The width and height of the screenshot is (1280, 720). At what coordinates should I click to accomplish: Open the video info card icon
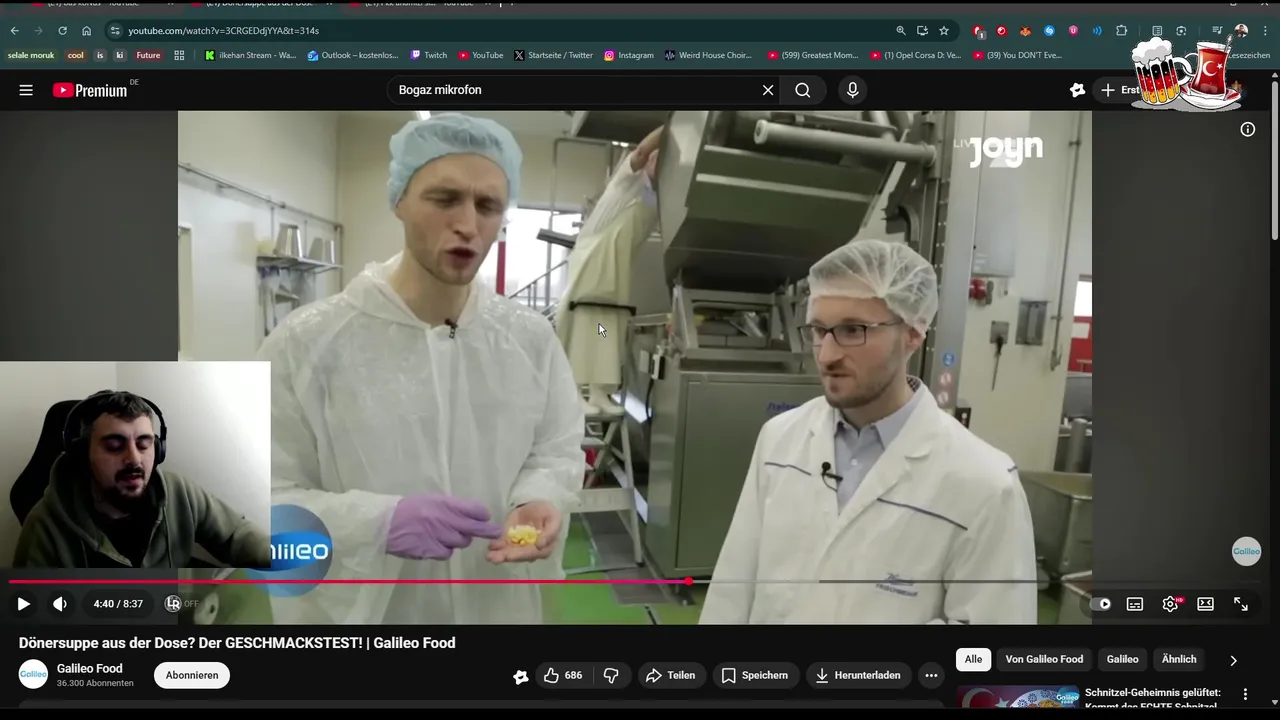click(1248, 129)
